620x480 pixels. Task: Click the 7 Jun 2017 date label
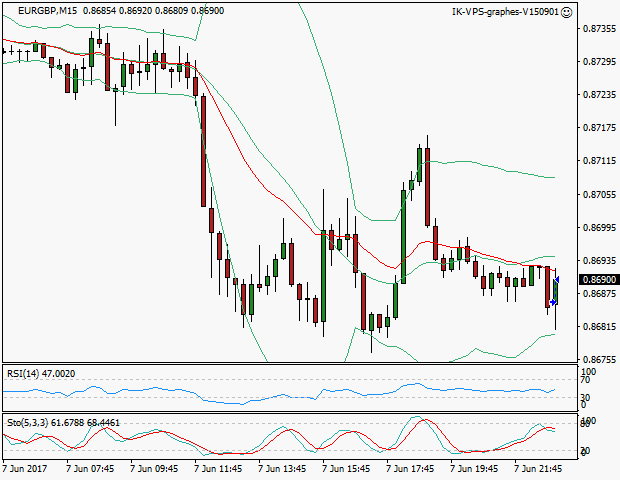pos(24,467)
